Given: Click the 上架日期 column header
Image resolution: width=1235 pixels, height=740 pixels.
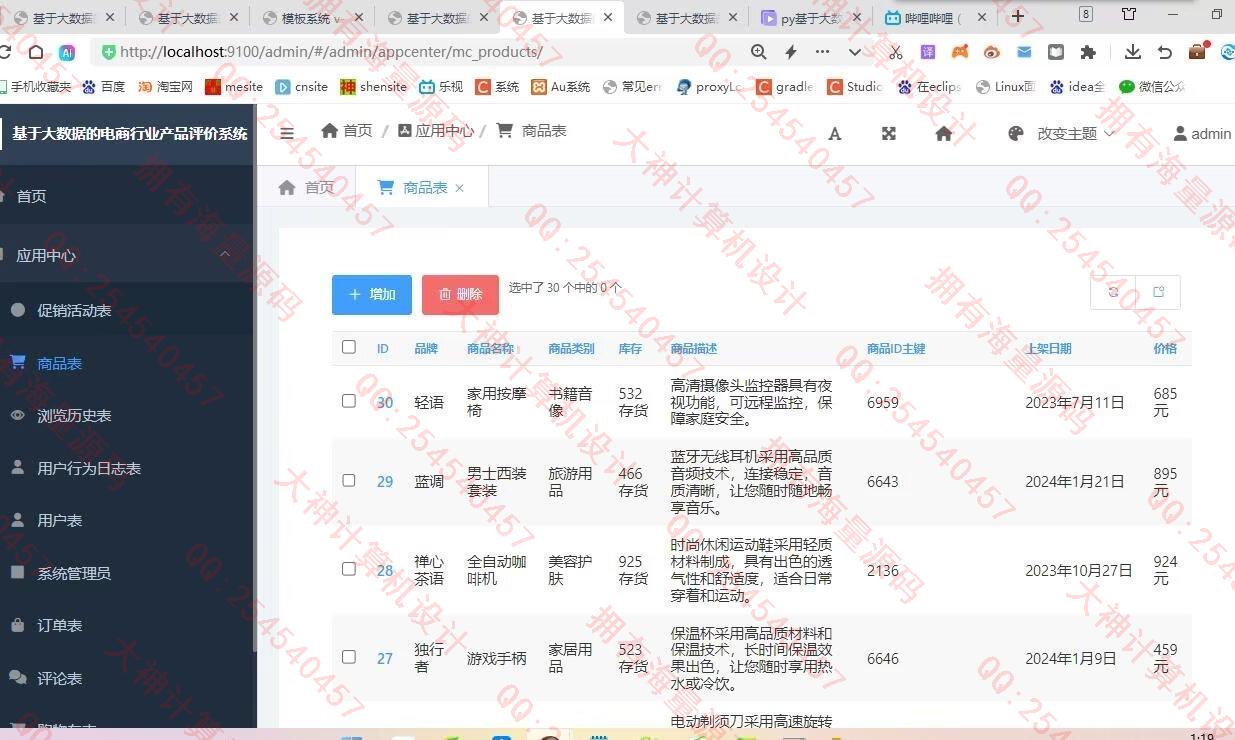Looking at the screenshot, I should click(1048, 348).
